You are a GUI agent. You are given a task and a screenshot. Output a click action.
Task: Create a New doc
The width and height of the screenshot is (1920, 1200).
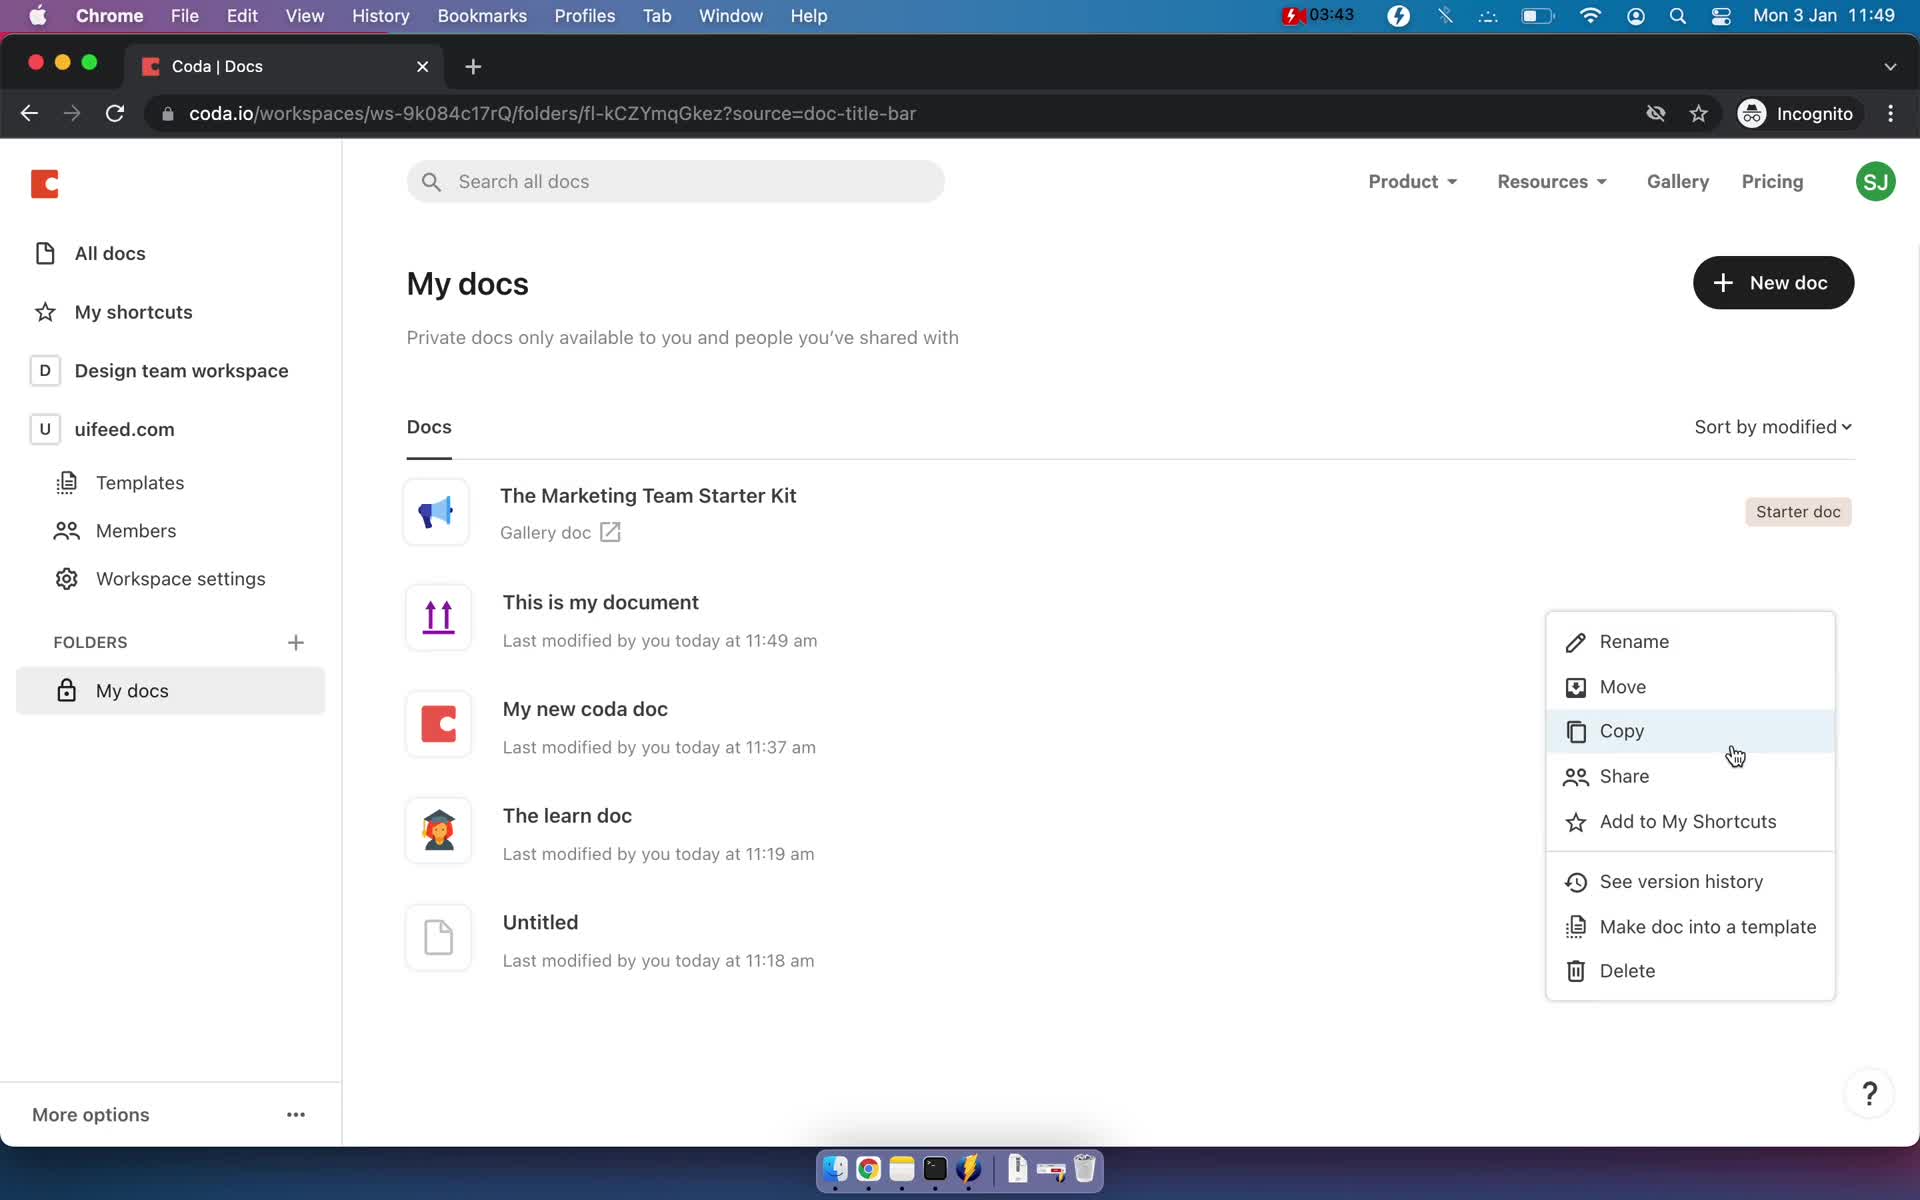[x=1773, y=283]
